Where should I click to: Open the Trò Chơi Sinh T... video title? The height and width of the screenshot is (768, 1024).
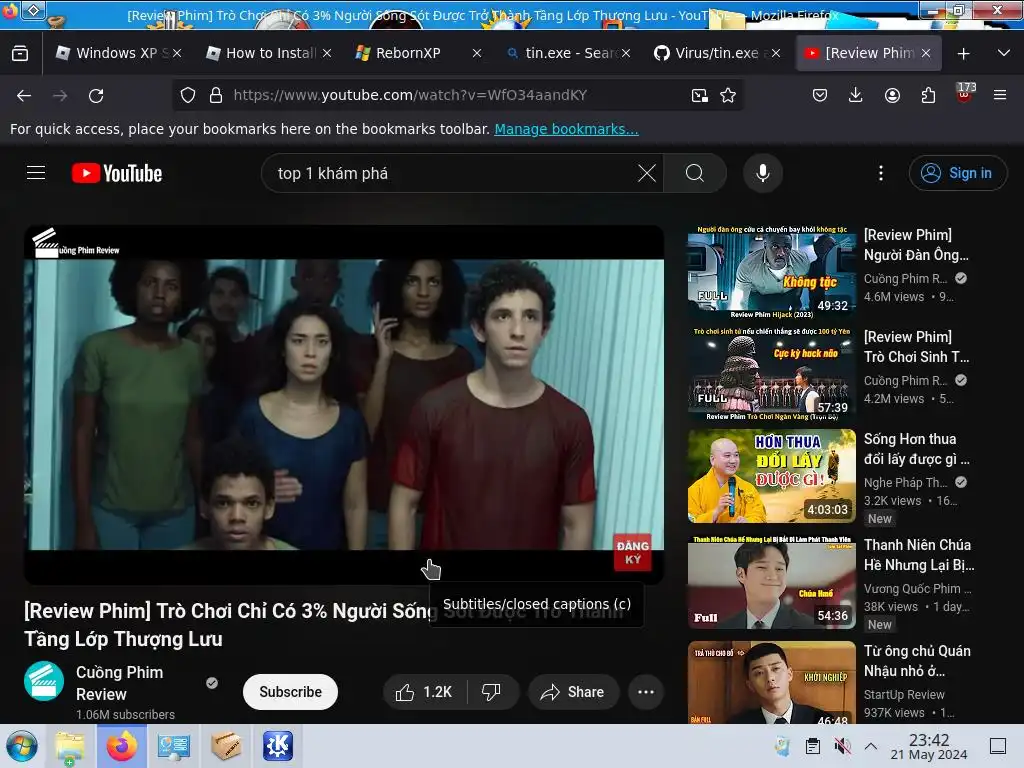[x=916, y=347]
